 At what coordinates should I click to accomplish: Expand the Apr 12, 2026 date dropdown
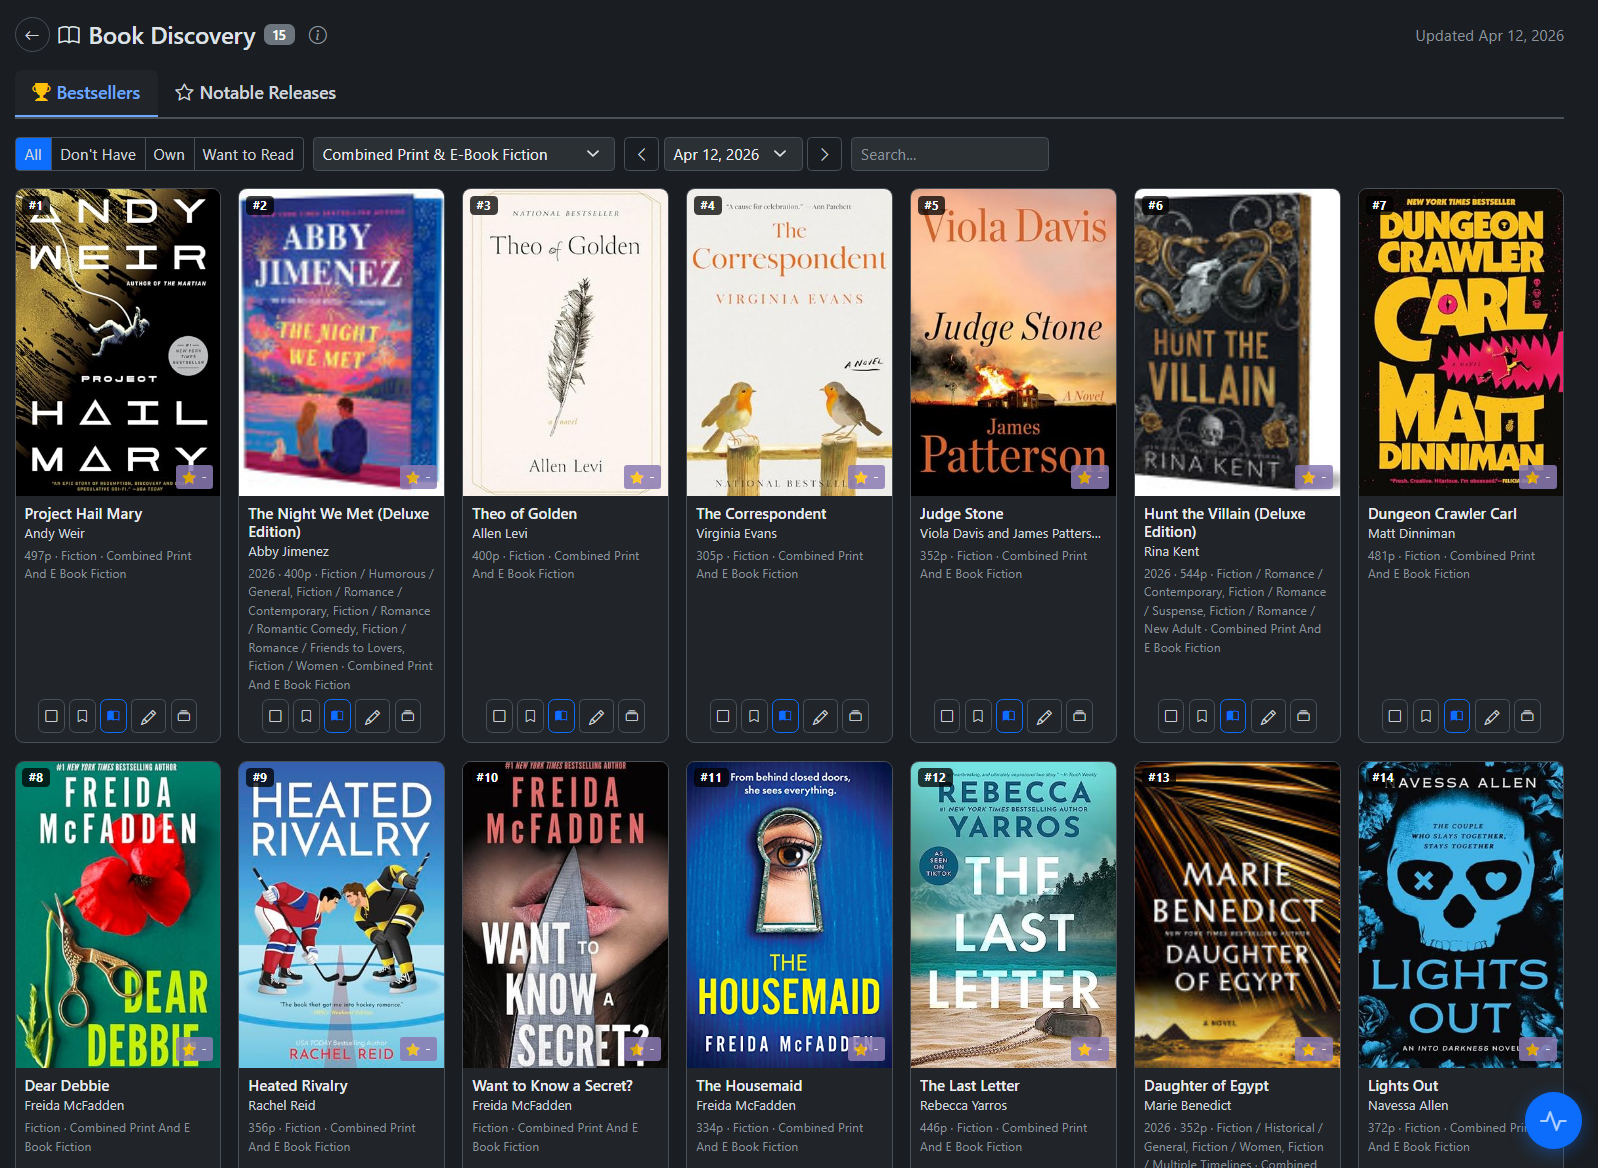732,154
